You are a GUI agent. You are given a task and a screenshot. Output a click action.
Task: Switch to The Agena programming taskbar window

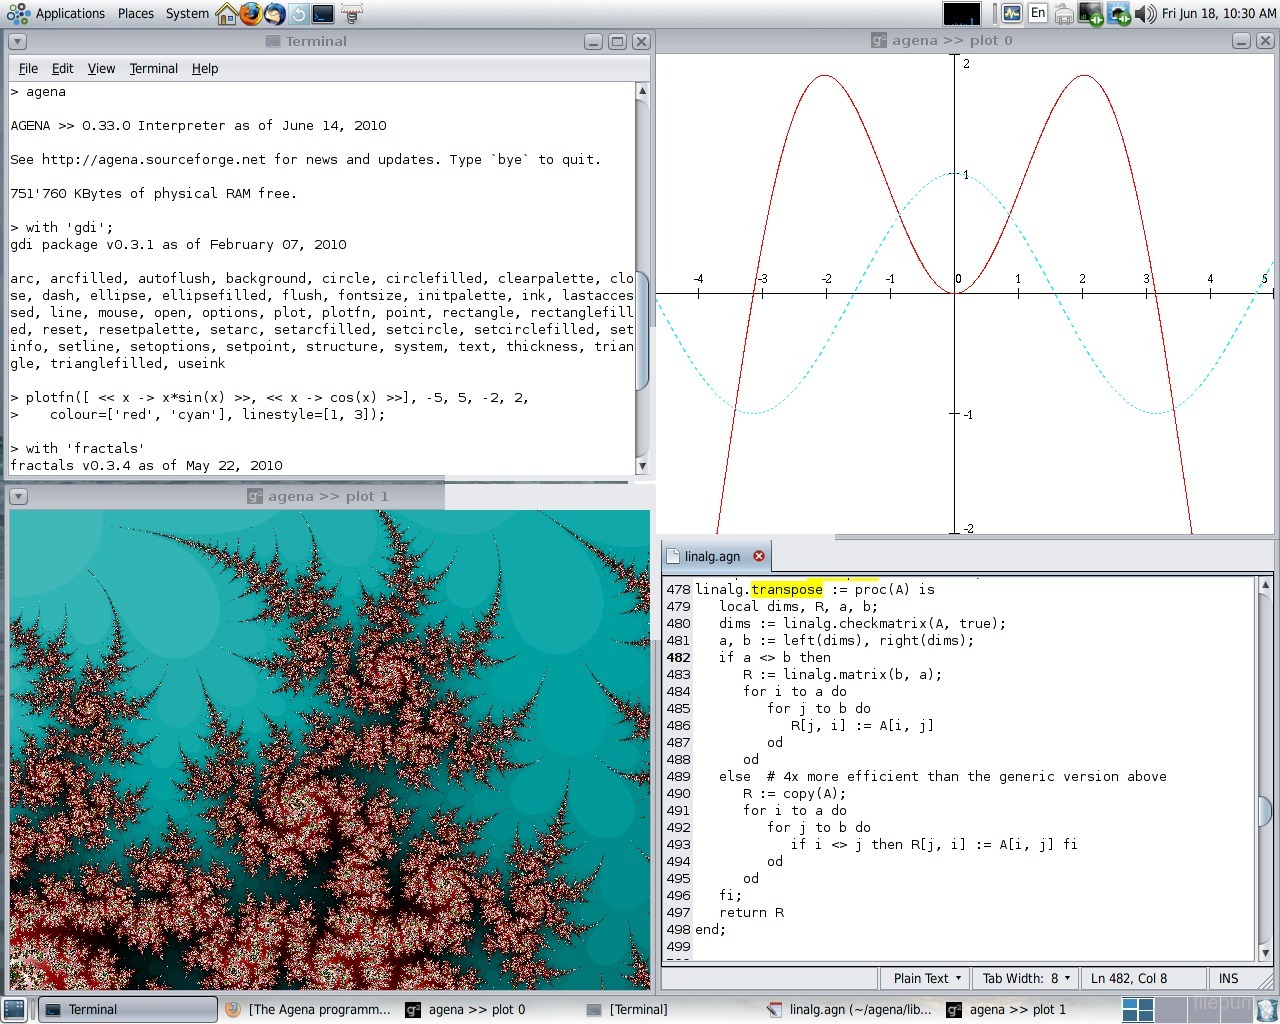pos(308,1010)
